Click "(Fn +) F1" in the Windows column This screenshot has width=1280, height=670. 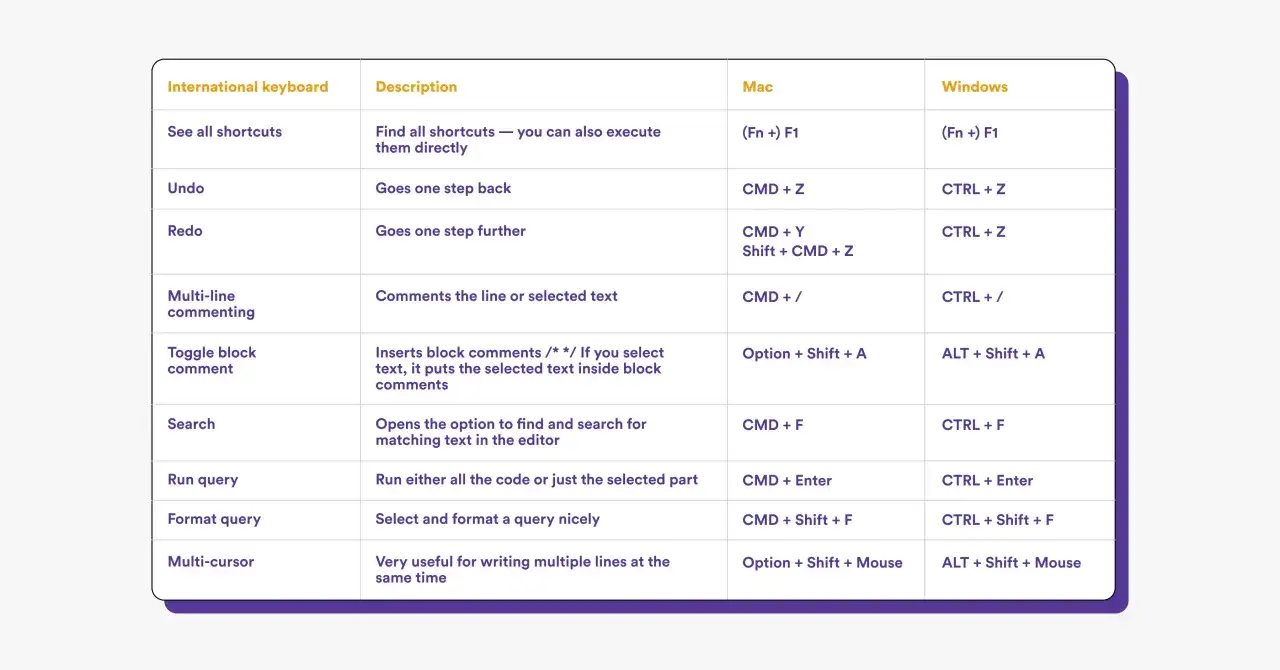coord(970,132)
